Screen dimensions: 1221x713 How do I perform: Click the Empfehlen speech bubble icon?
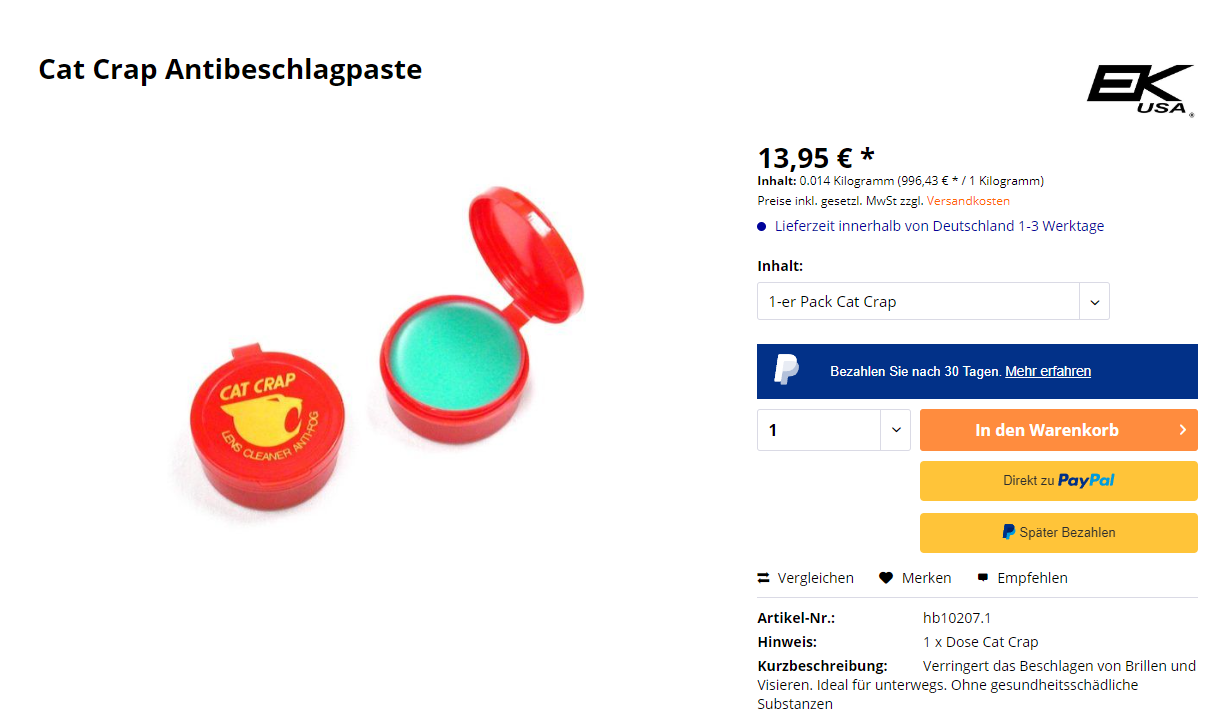983,577
